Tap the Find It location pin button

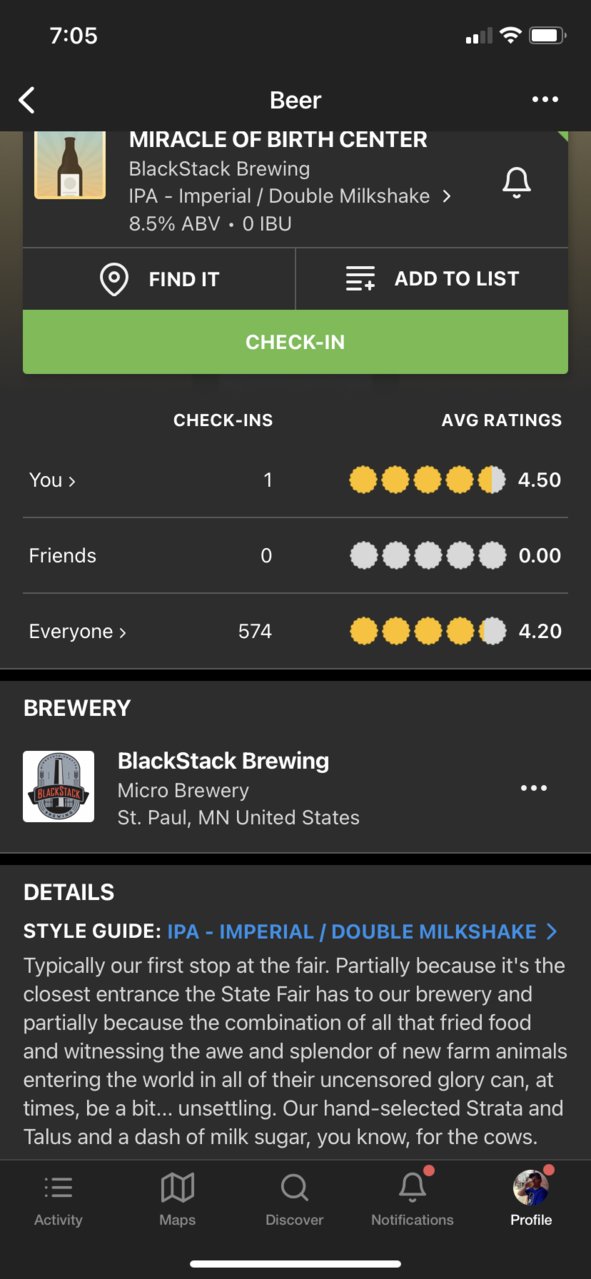click(159, 279)
